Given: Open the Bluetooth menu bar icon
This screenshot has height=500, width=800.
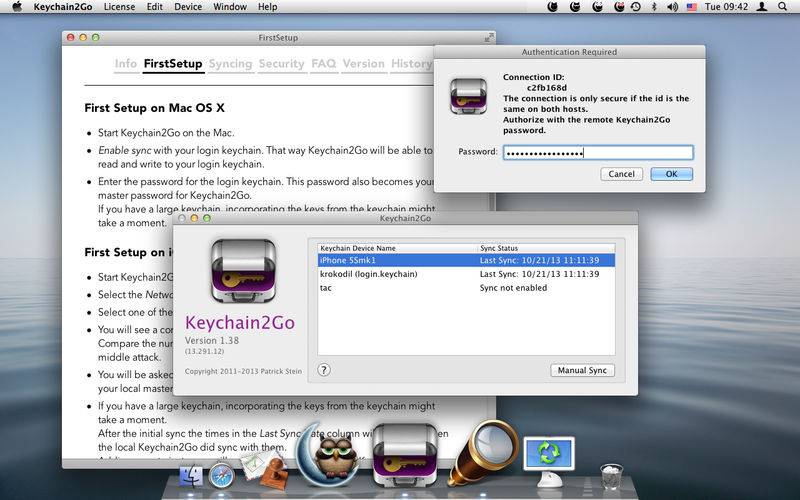Looking at the screenshot, I should coord(654,7).
